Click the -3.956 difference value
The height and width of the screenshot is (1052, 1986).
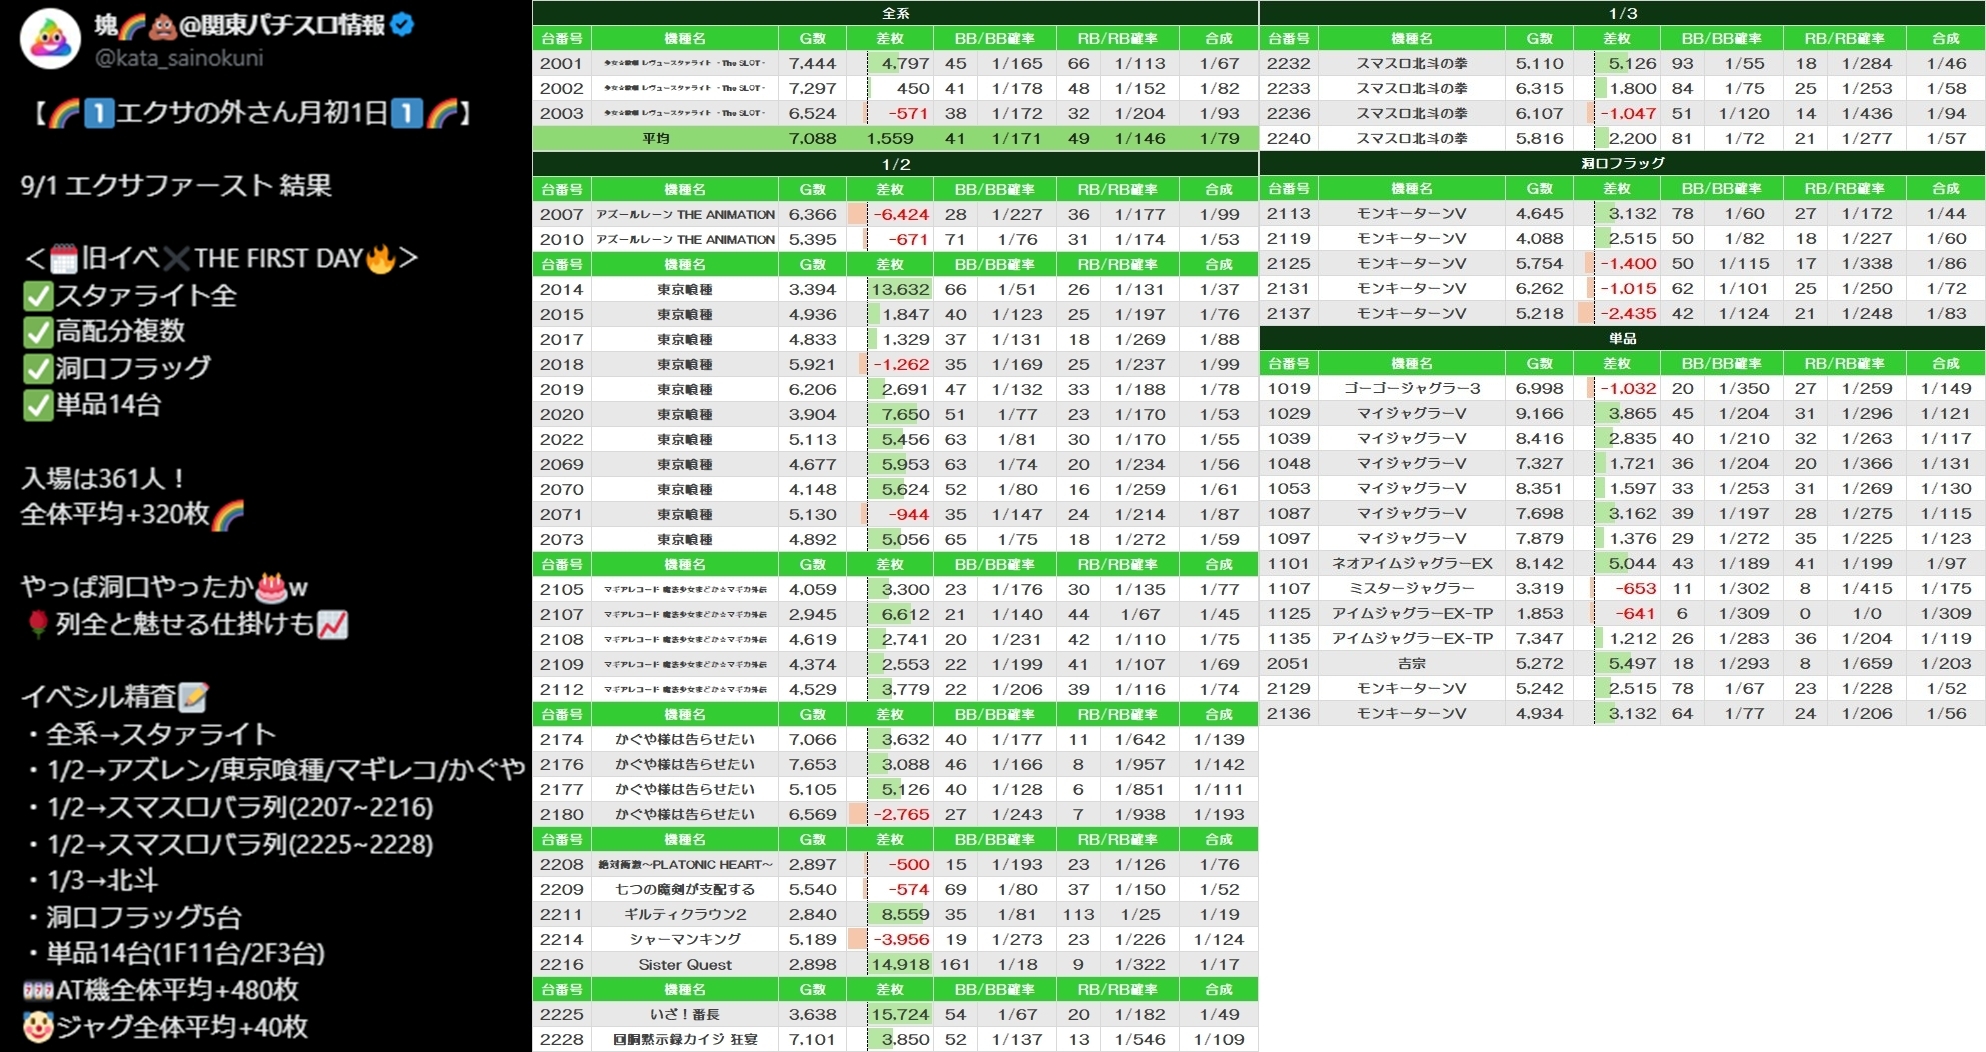click(x=901, y=939)
